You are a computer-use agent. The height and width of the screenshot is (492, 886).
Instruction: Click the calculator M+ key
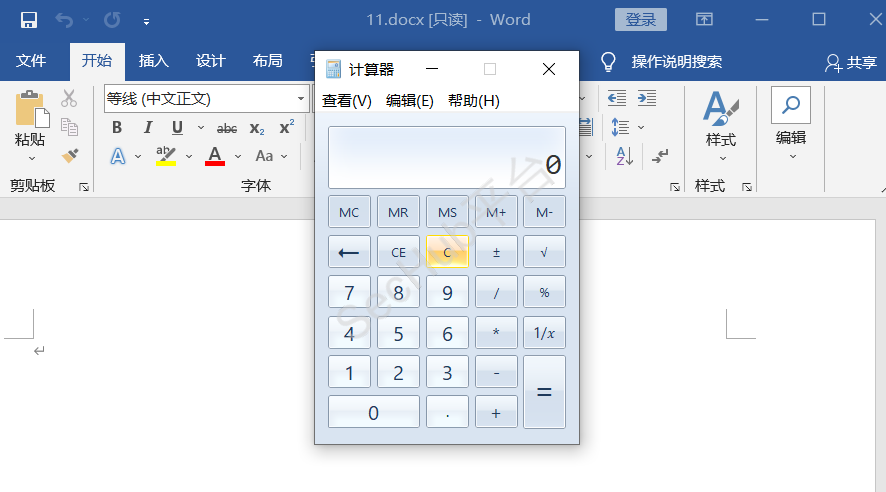click(x=496, y=212)
